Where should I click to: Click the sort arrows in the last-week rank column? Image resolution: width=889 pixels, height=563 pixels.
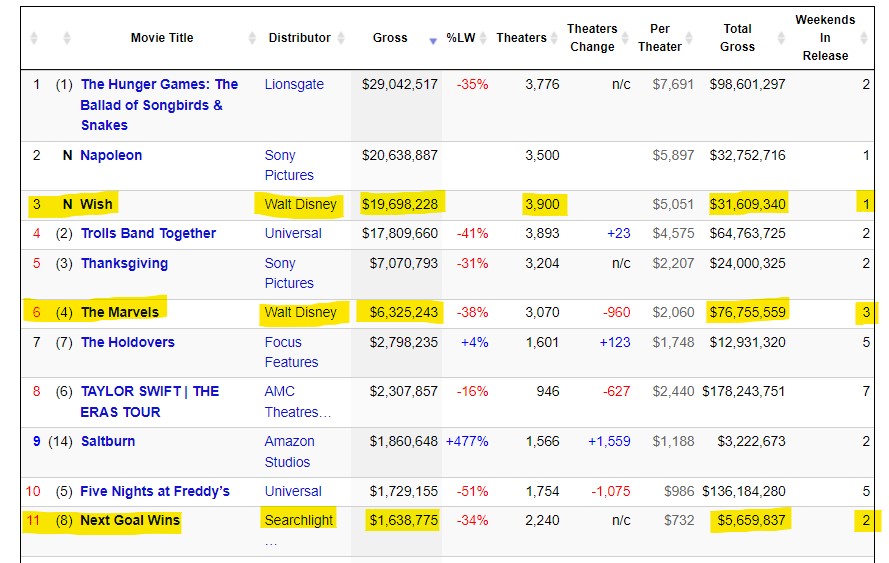click(x=66, y=39)
